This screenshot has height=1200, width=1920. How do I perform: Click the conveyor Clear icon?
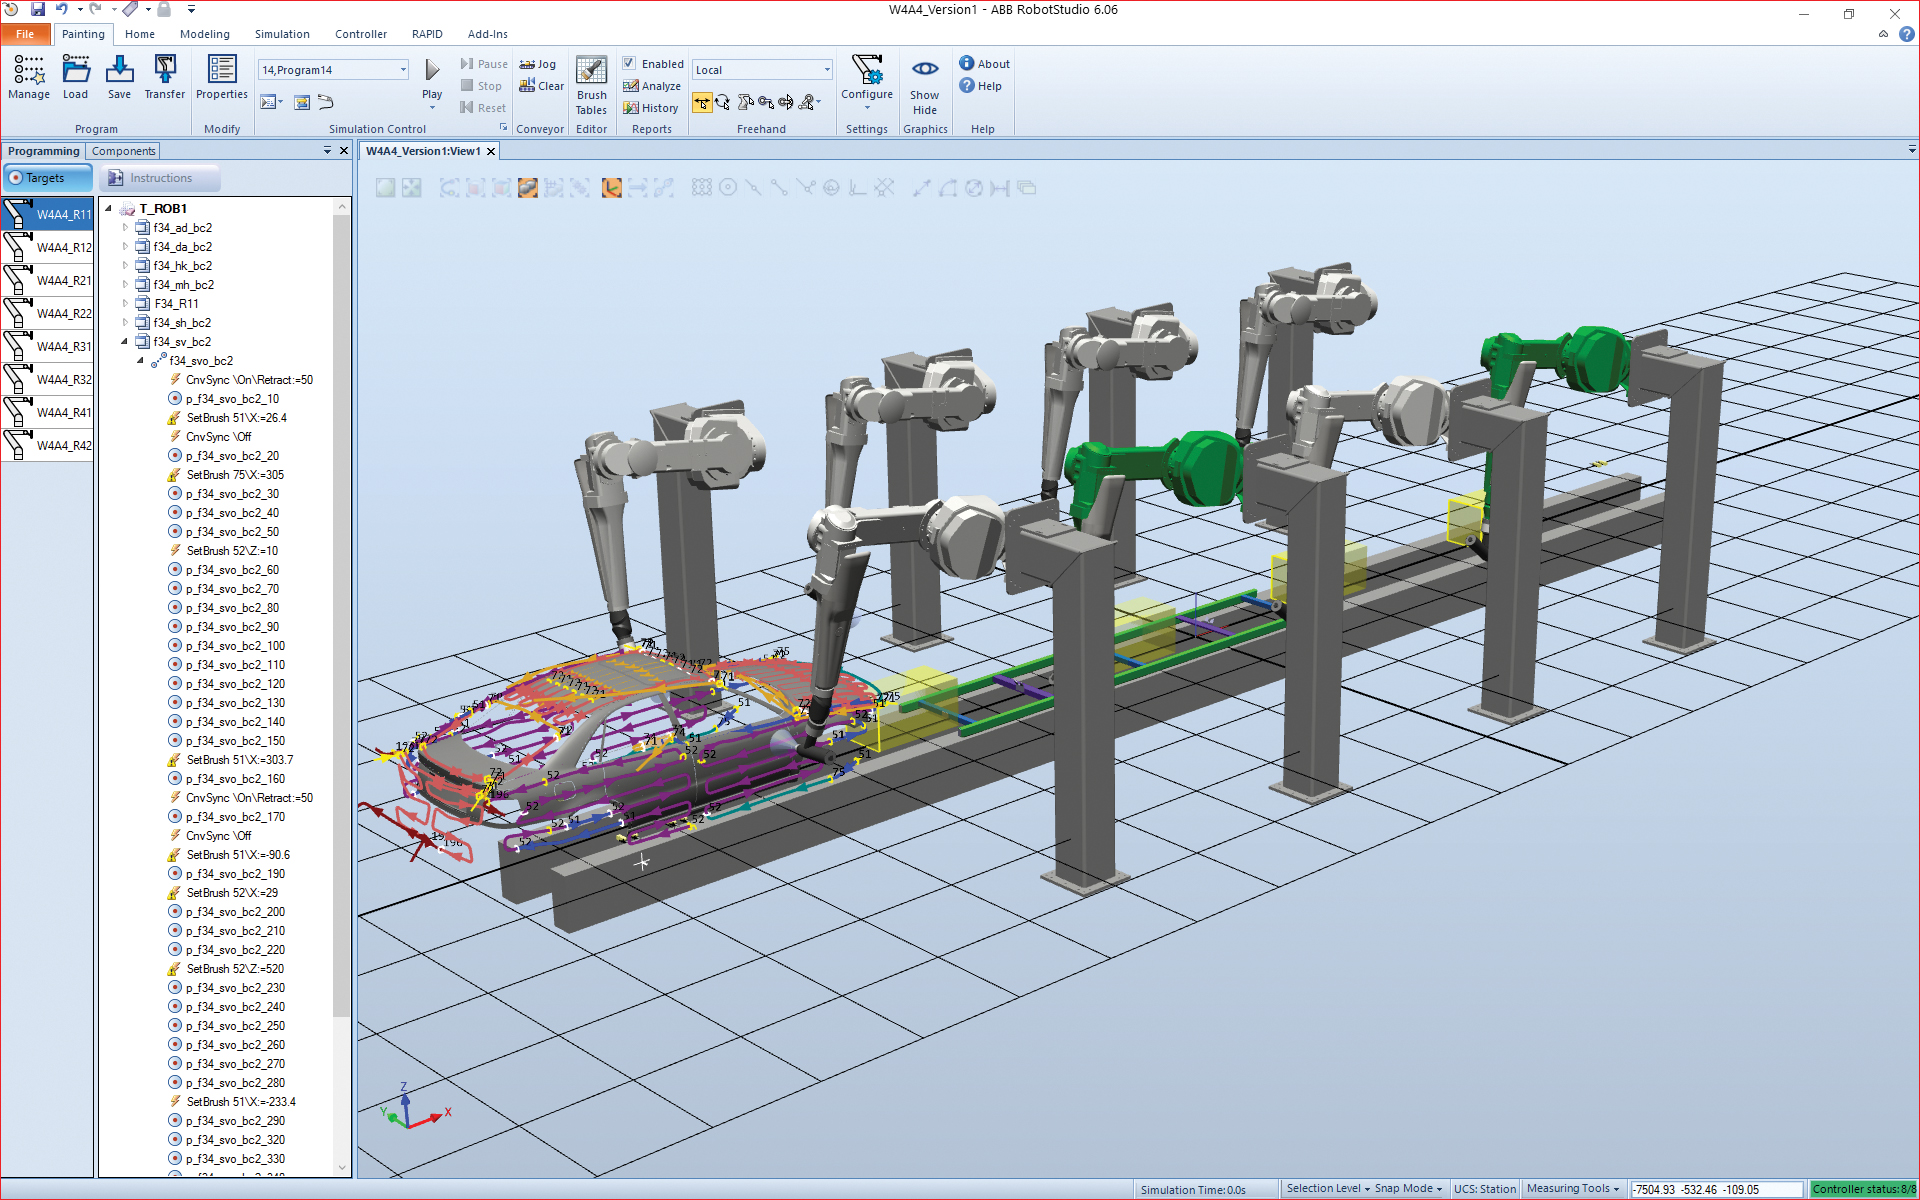click(x=541, y=86)
